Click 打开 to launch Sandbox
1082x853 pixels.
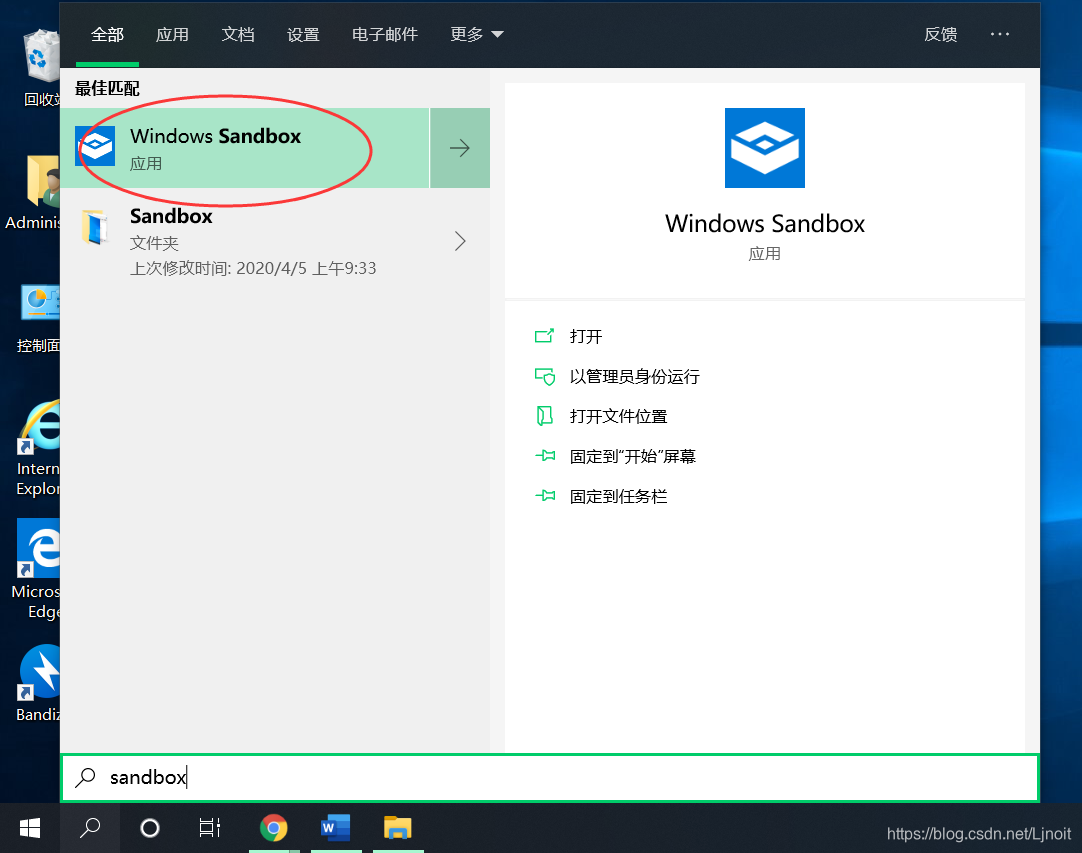586,336
